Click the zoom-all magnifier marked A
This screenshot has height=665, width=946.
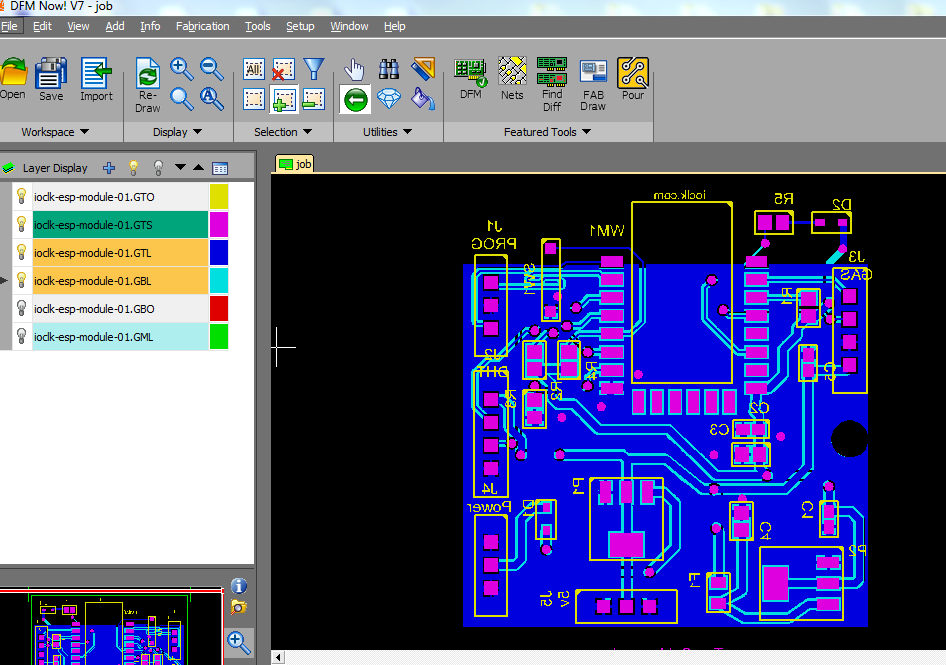(212, 99)
